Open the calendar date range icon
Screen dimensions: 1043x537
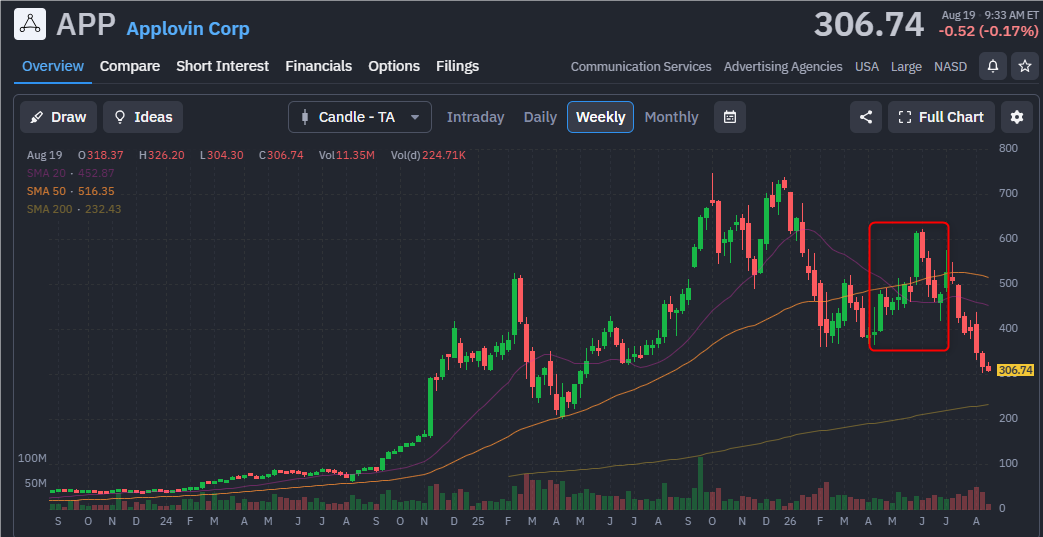point(730,117)
